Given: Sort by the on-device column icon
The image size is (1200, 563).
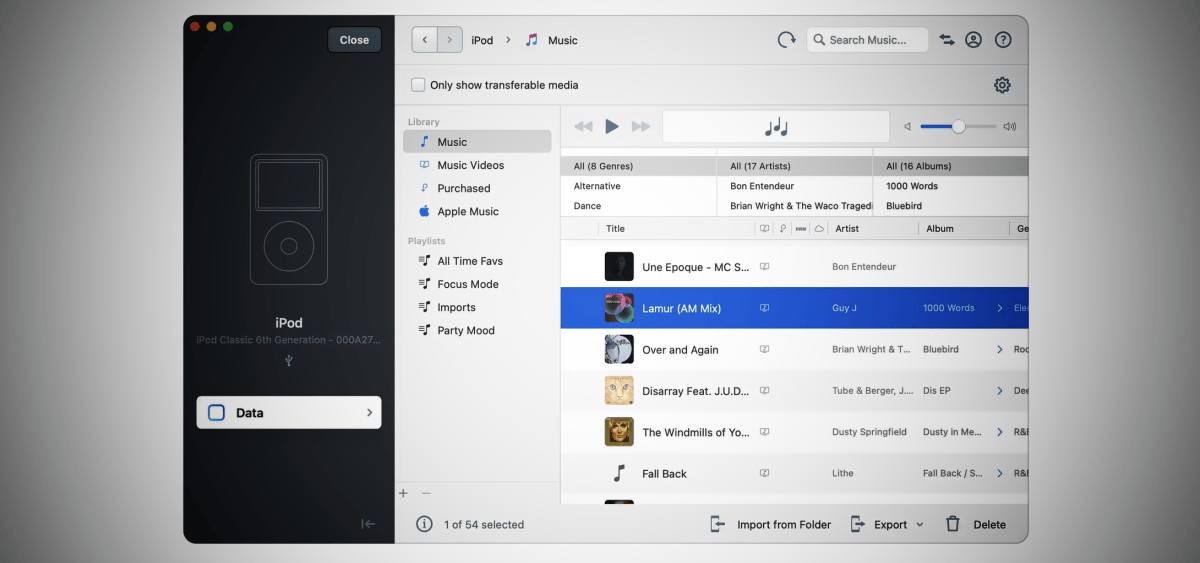Looking at the screenshot, I should click(765, 229).
